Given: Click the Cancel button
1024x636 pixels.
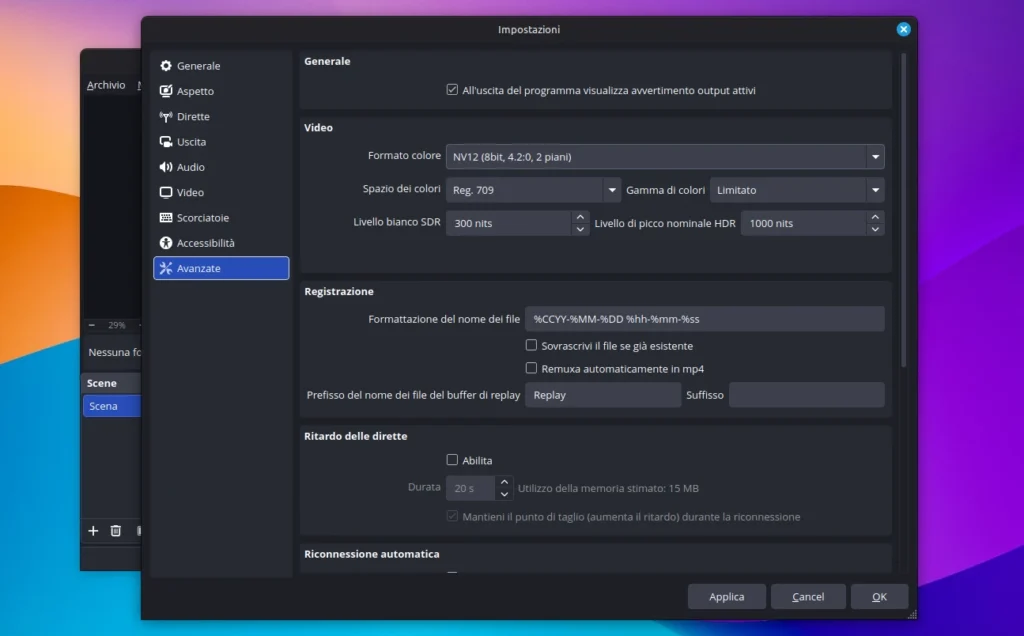Looking at the screenshot, I should pyautogui.click(x=808, y=597).
